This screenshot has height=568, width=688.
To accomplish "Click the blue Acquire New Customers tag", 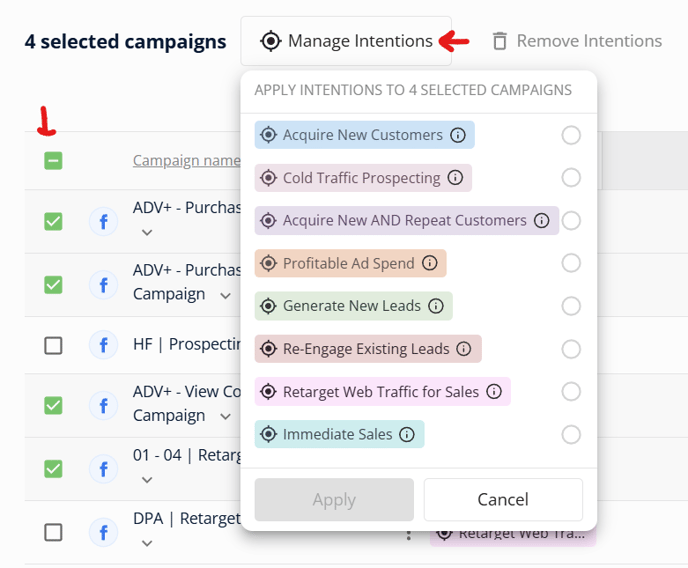I will pyautogui.click(x=364, y=135).
